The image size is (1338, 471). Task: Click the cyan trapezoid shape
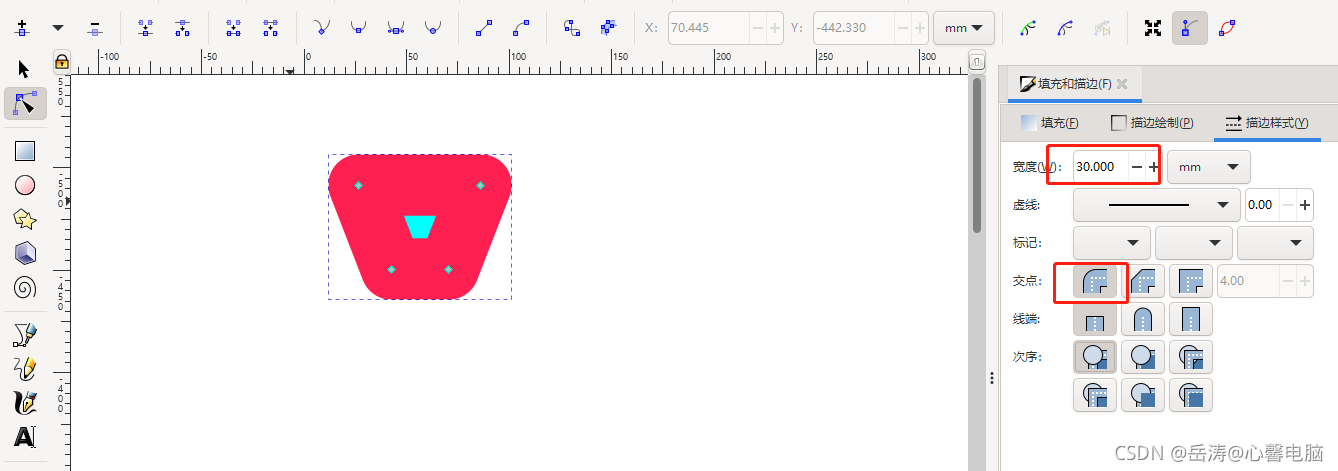(x=420, y=226)
